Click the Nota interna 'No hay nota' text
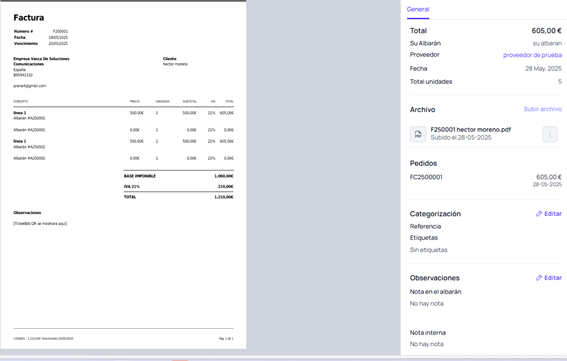567x361 pixels. (426, 344)
